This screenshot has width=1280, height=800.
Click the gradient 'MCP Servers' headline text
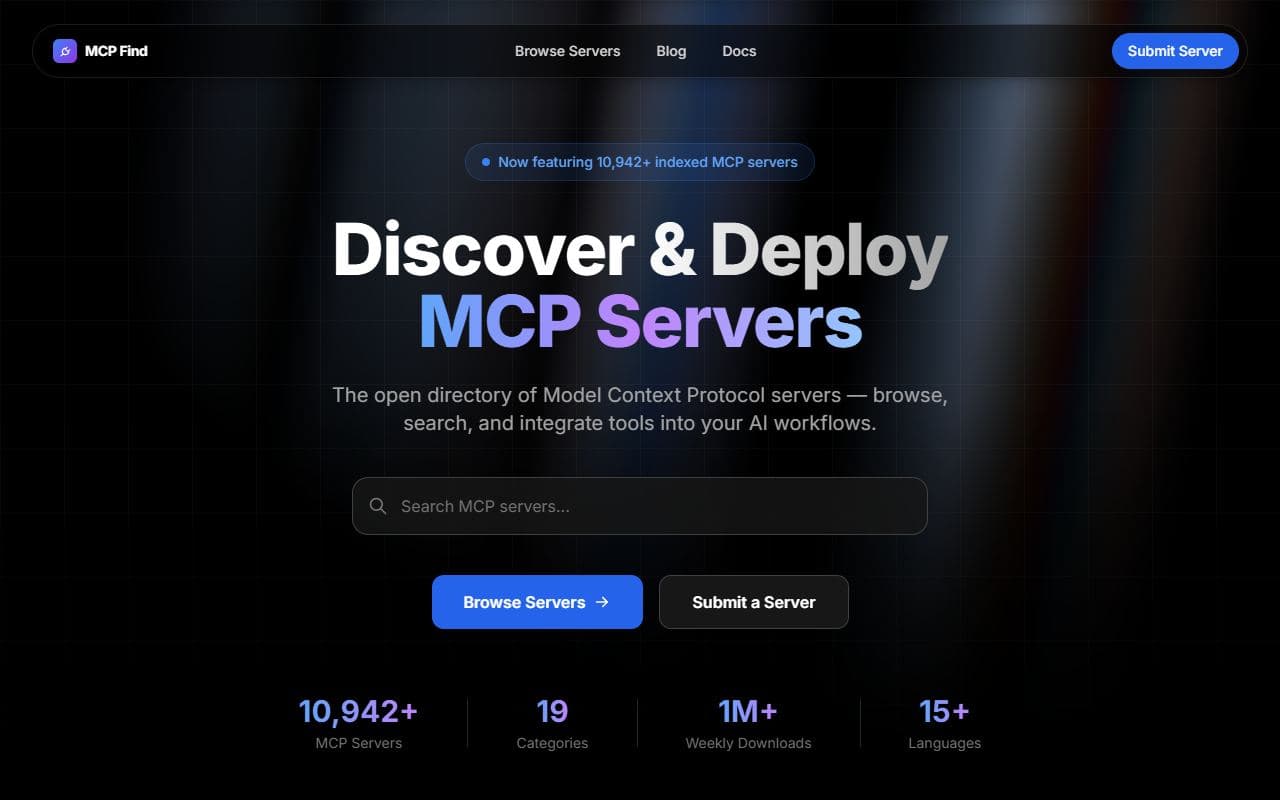640,322
